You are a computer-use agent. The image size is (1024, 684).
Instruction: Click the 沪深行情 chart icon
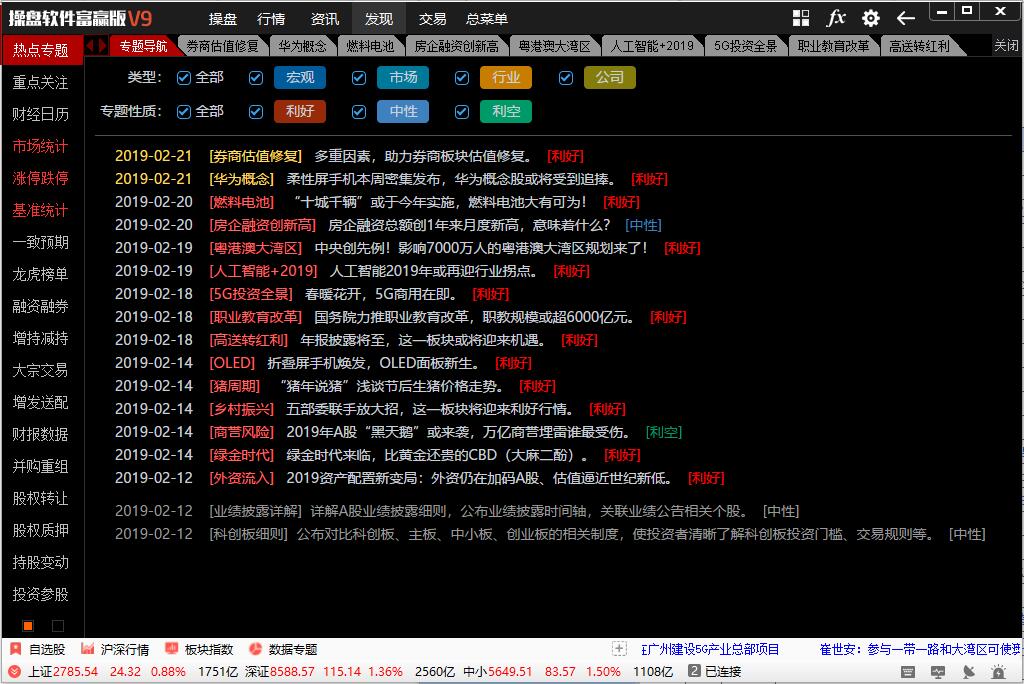tap(88, 649)
